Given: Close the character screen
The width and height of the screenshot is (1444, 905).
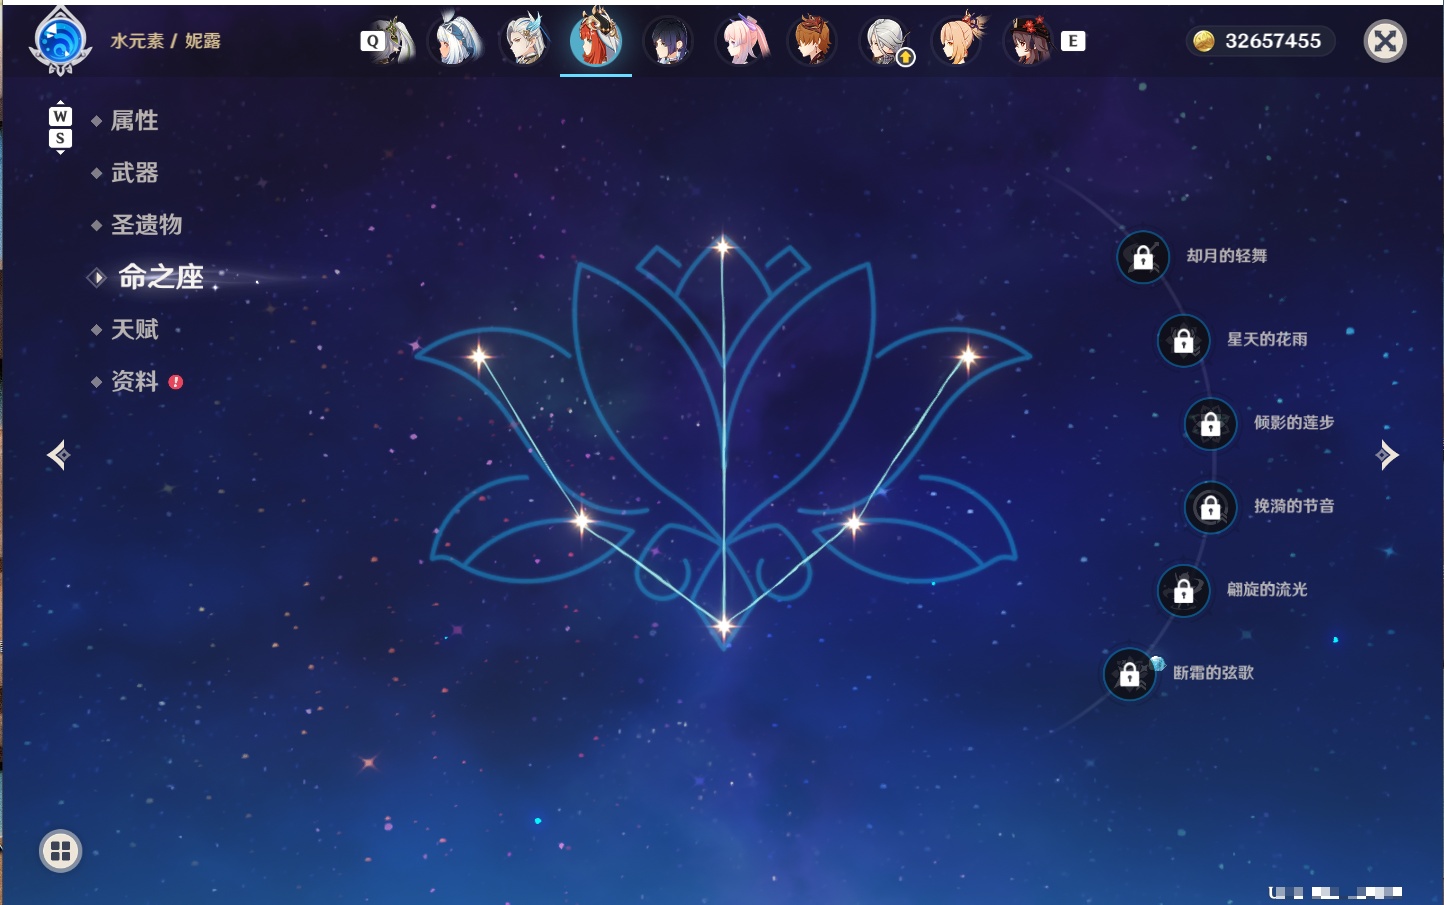Looking at the screenshot, I should point(1385,41).
